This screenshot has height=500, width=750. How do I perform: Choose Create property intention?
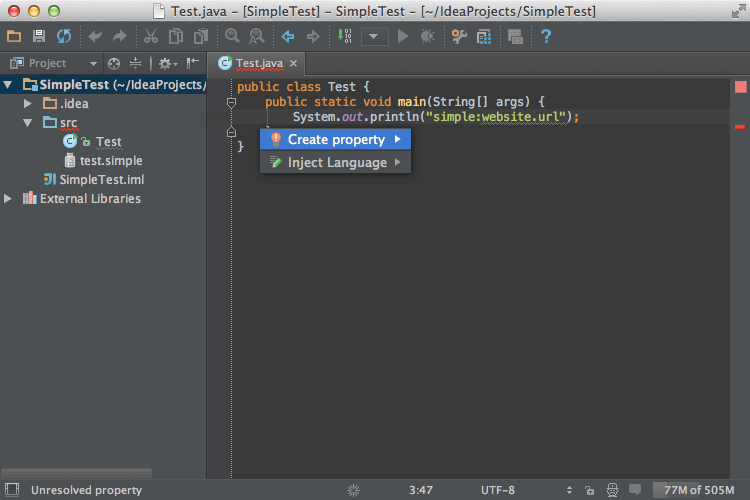pyautogui.click(x=335, y=139)
